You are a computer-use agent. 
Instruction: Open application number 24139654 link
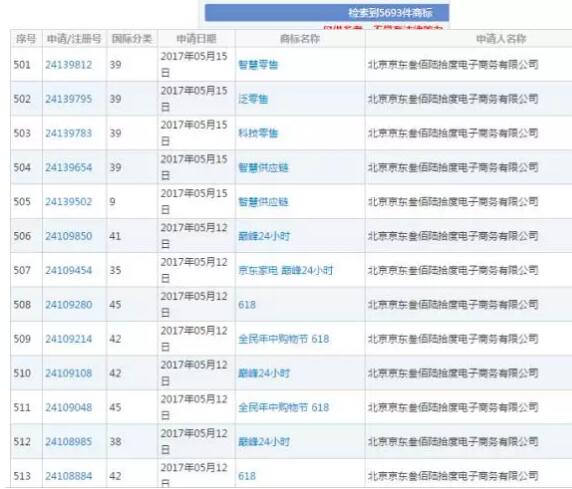click(69, 168)
